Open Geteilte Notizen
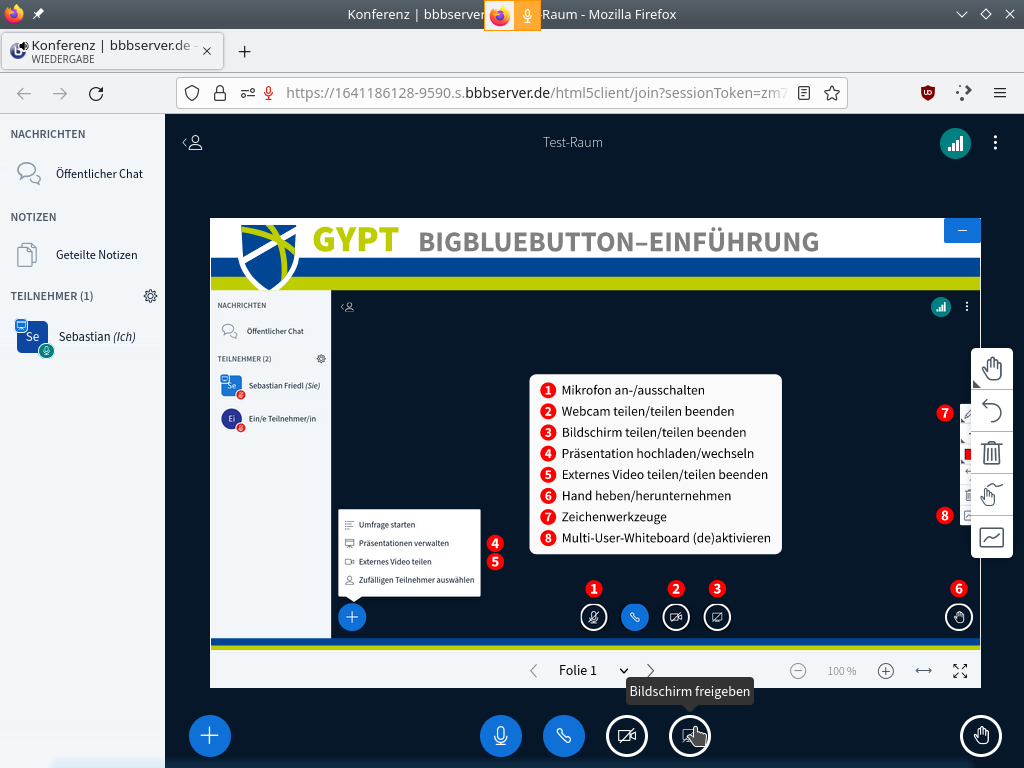Viewport: 1024px width, 768px height. click(x=96, y=255)
